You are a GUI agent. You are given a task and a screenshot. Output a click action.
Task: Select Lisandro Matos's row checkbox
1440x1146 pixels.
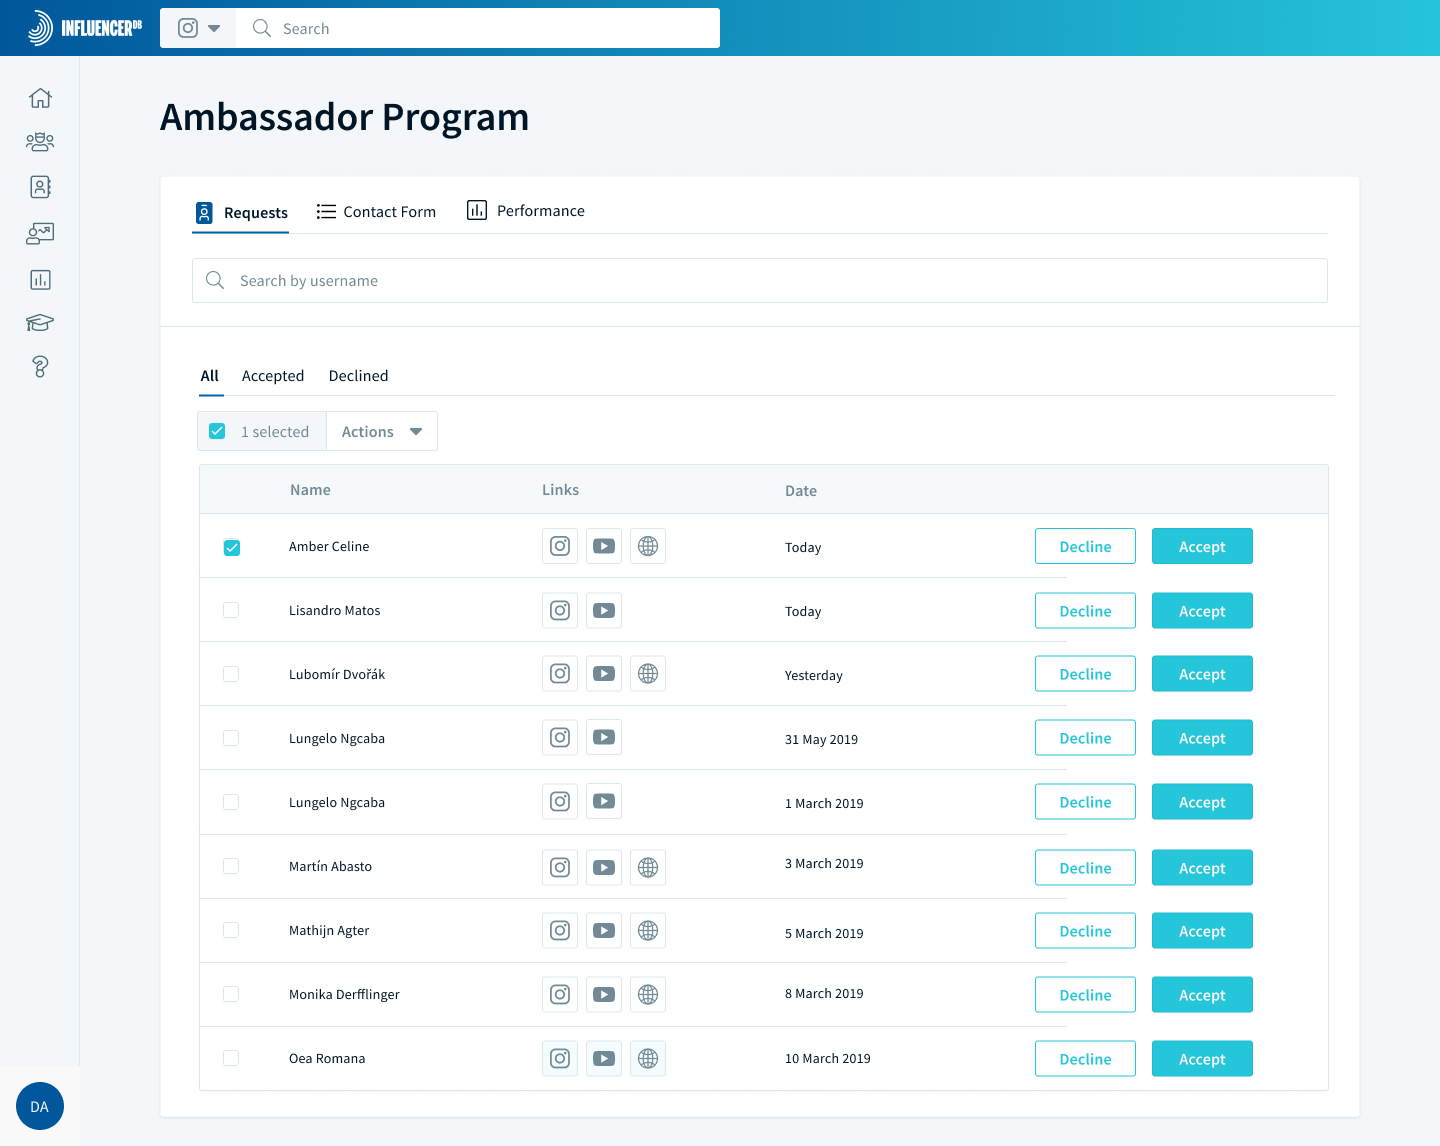[x=231, y=610]
